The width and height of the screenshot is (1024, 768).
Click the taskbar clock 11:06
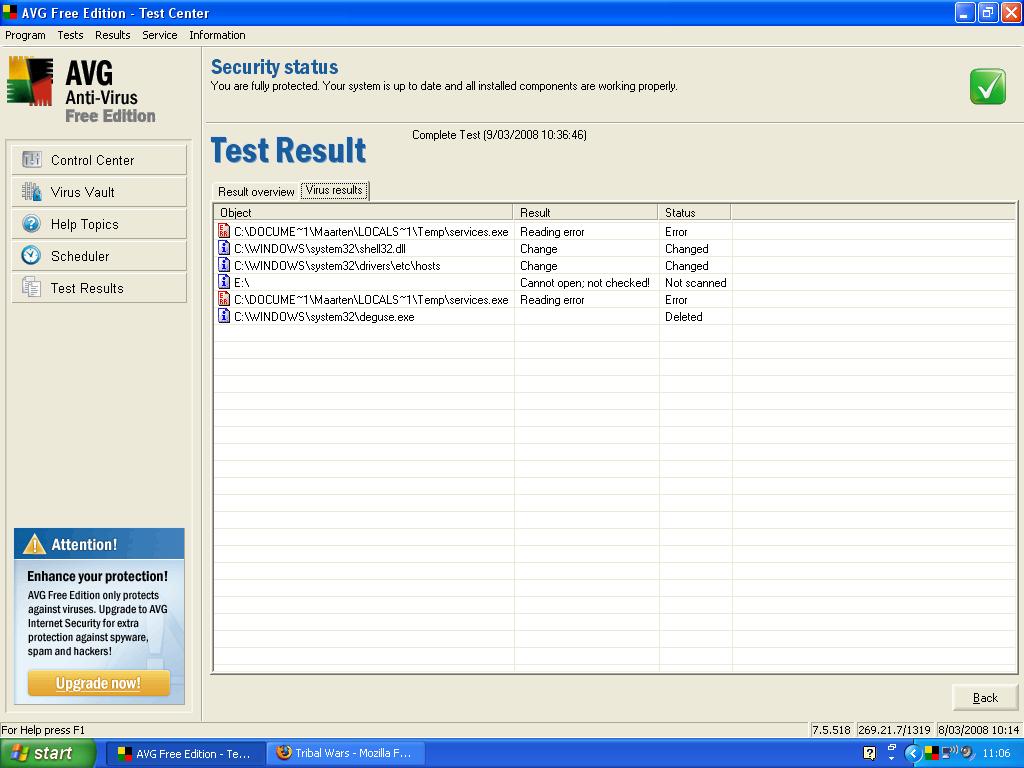click(x=996, y=753)
